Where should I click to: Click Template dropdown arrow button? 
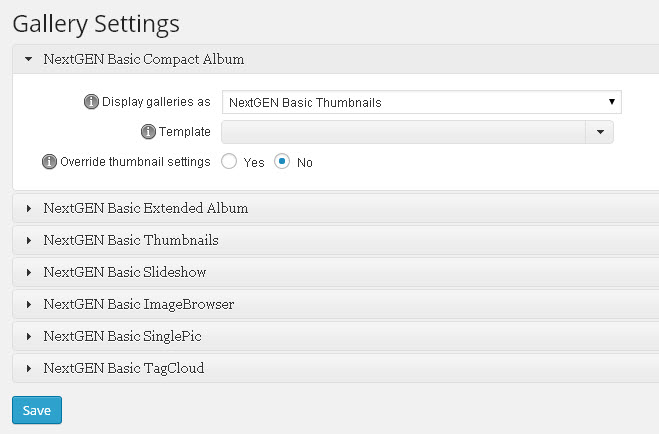click(x=600, y=132)
